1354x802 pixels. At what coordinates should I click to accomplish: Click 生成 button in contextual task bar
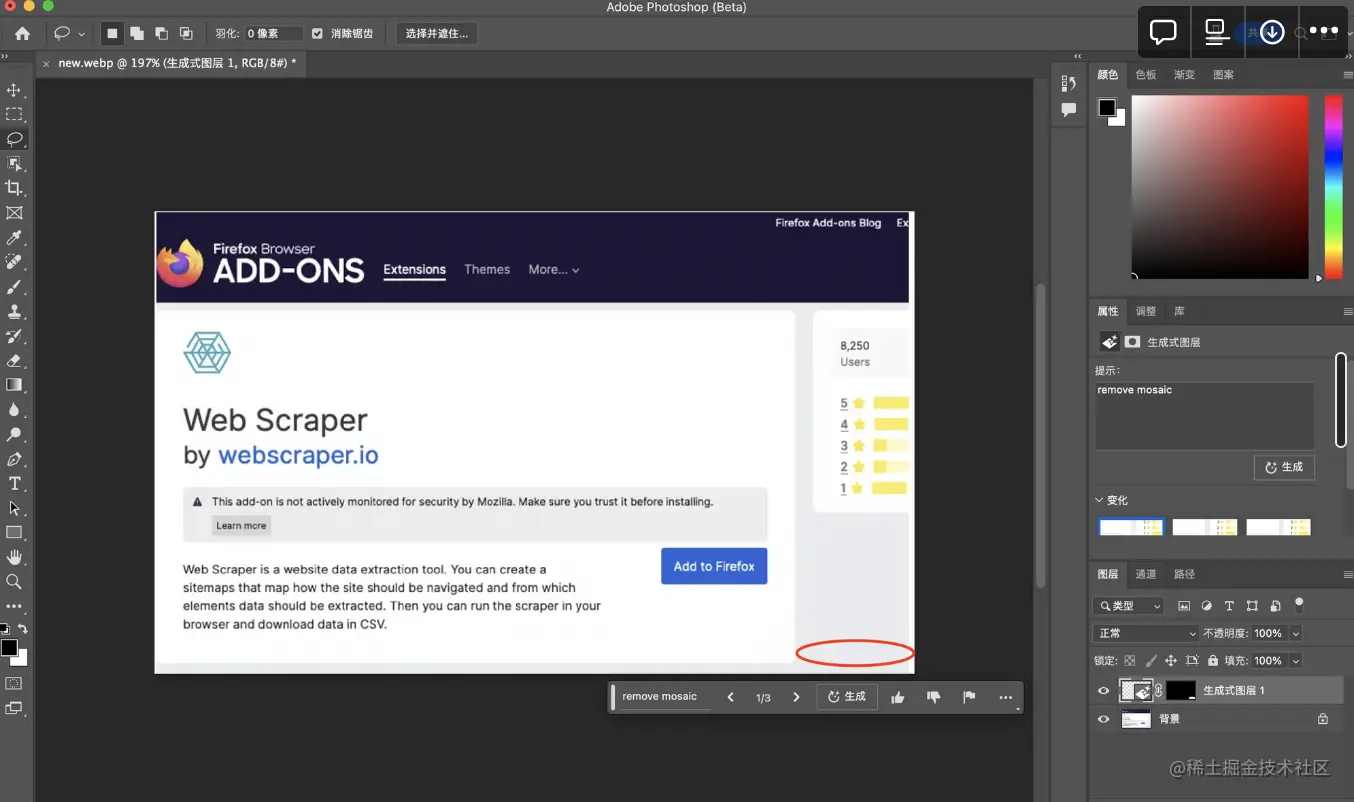point(847,697)
